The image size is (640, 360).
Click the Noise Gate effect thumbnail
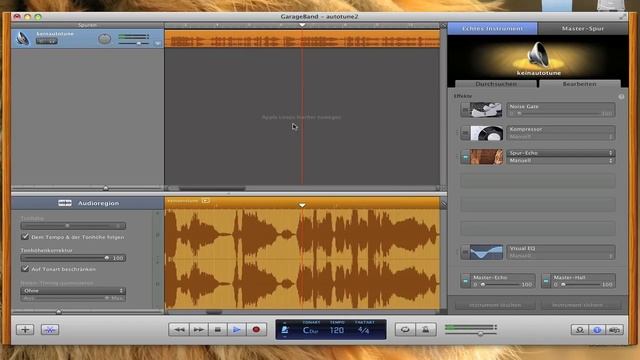click(x=486, y=110)
